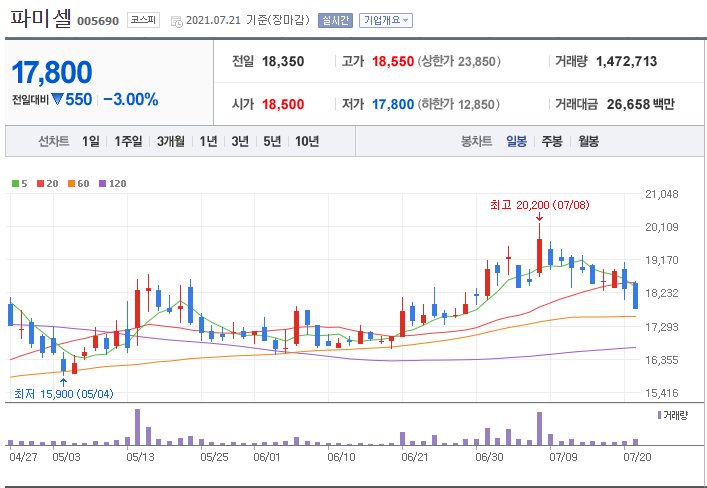This screenshot has width=707, height=488.
Task: Select the 일봉 candle chart
Action: click(x=516, y=142)
